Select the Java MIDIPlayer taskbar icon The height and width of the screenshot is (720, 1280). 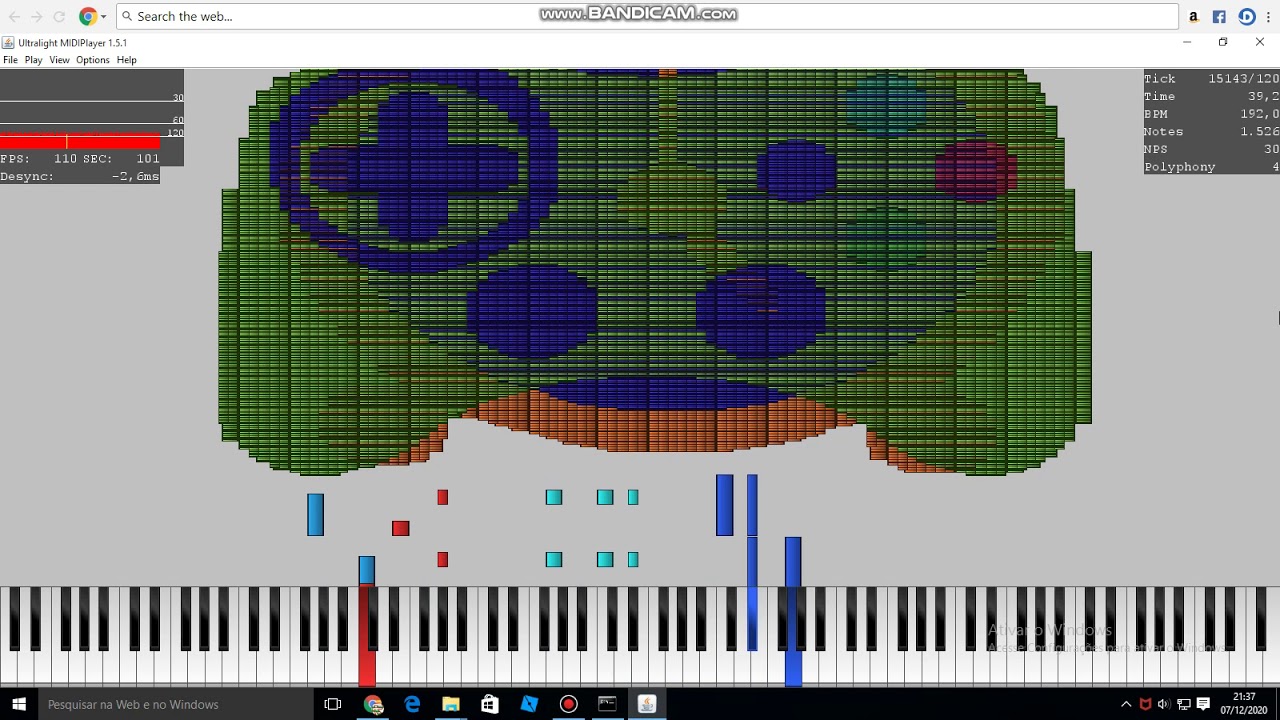646,704
